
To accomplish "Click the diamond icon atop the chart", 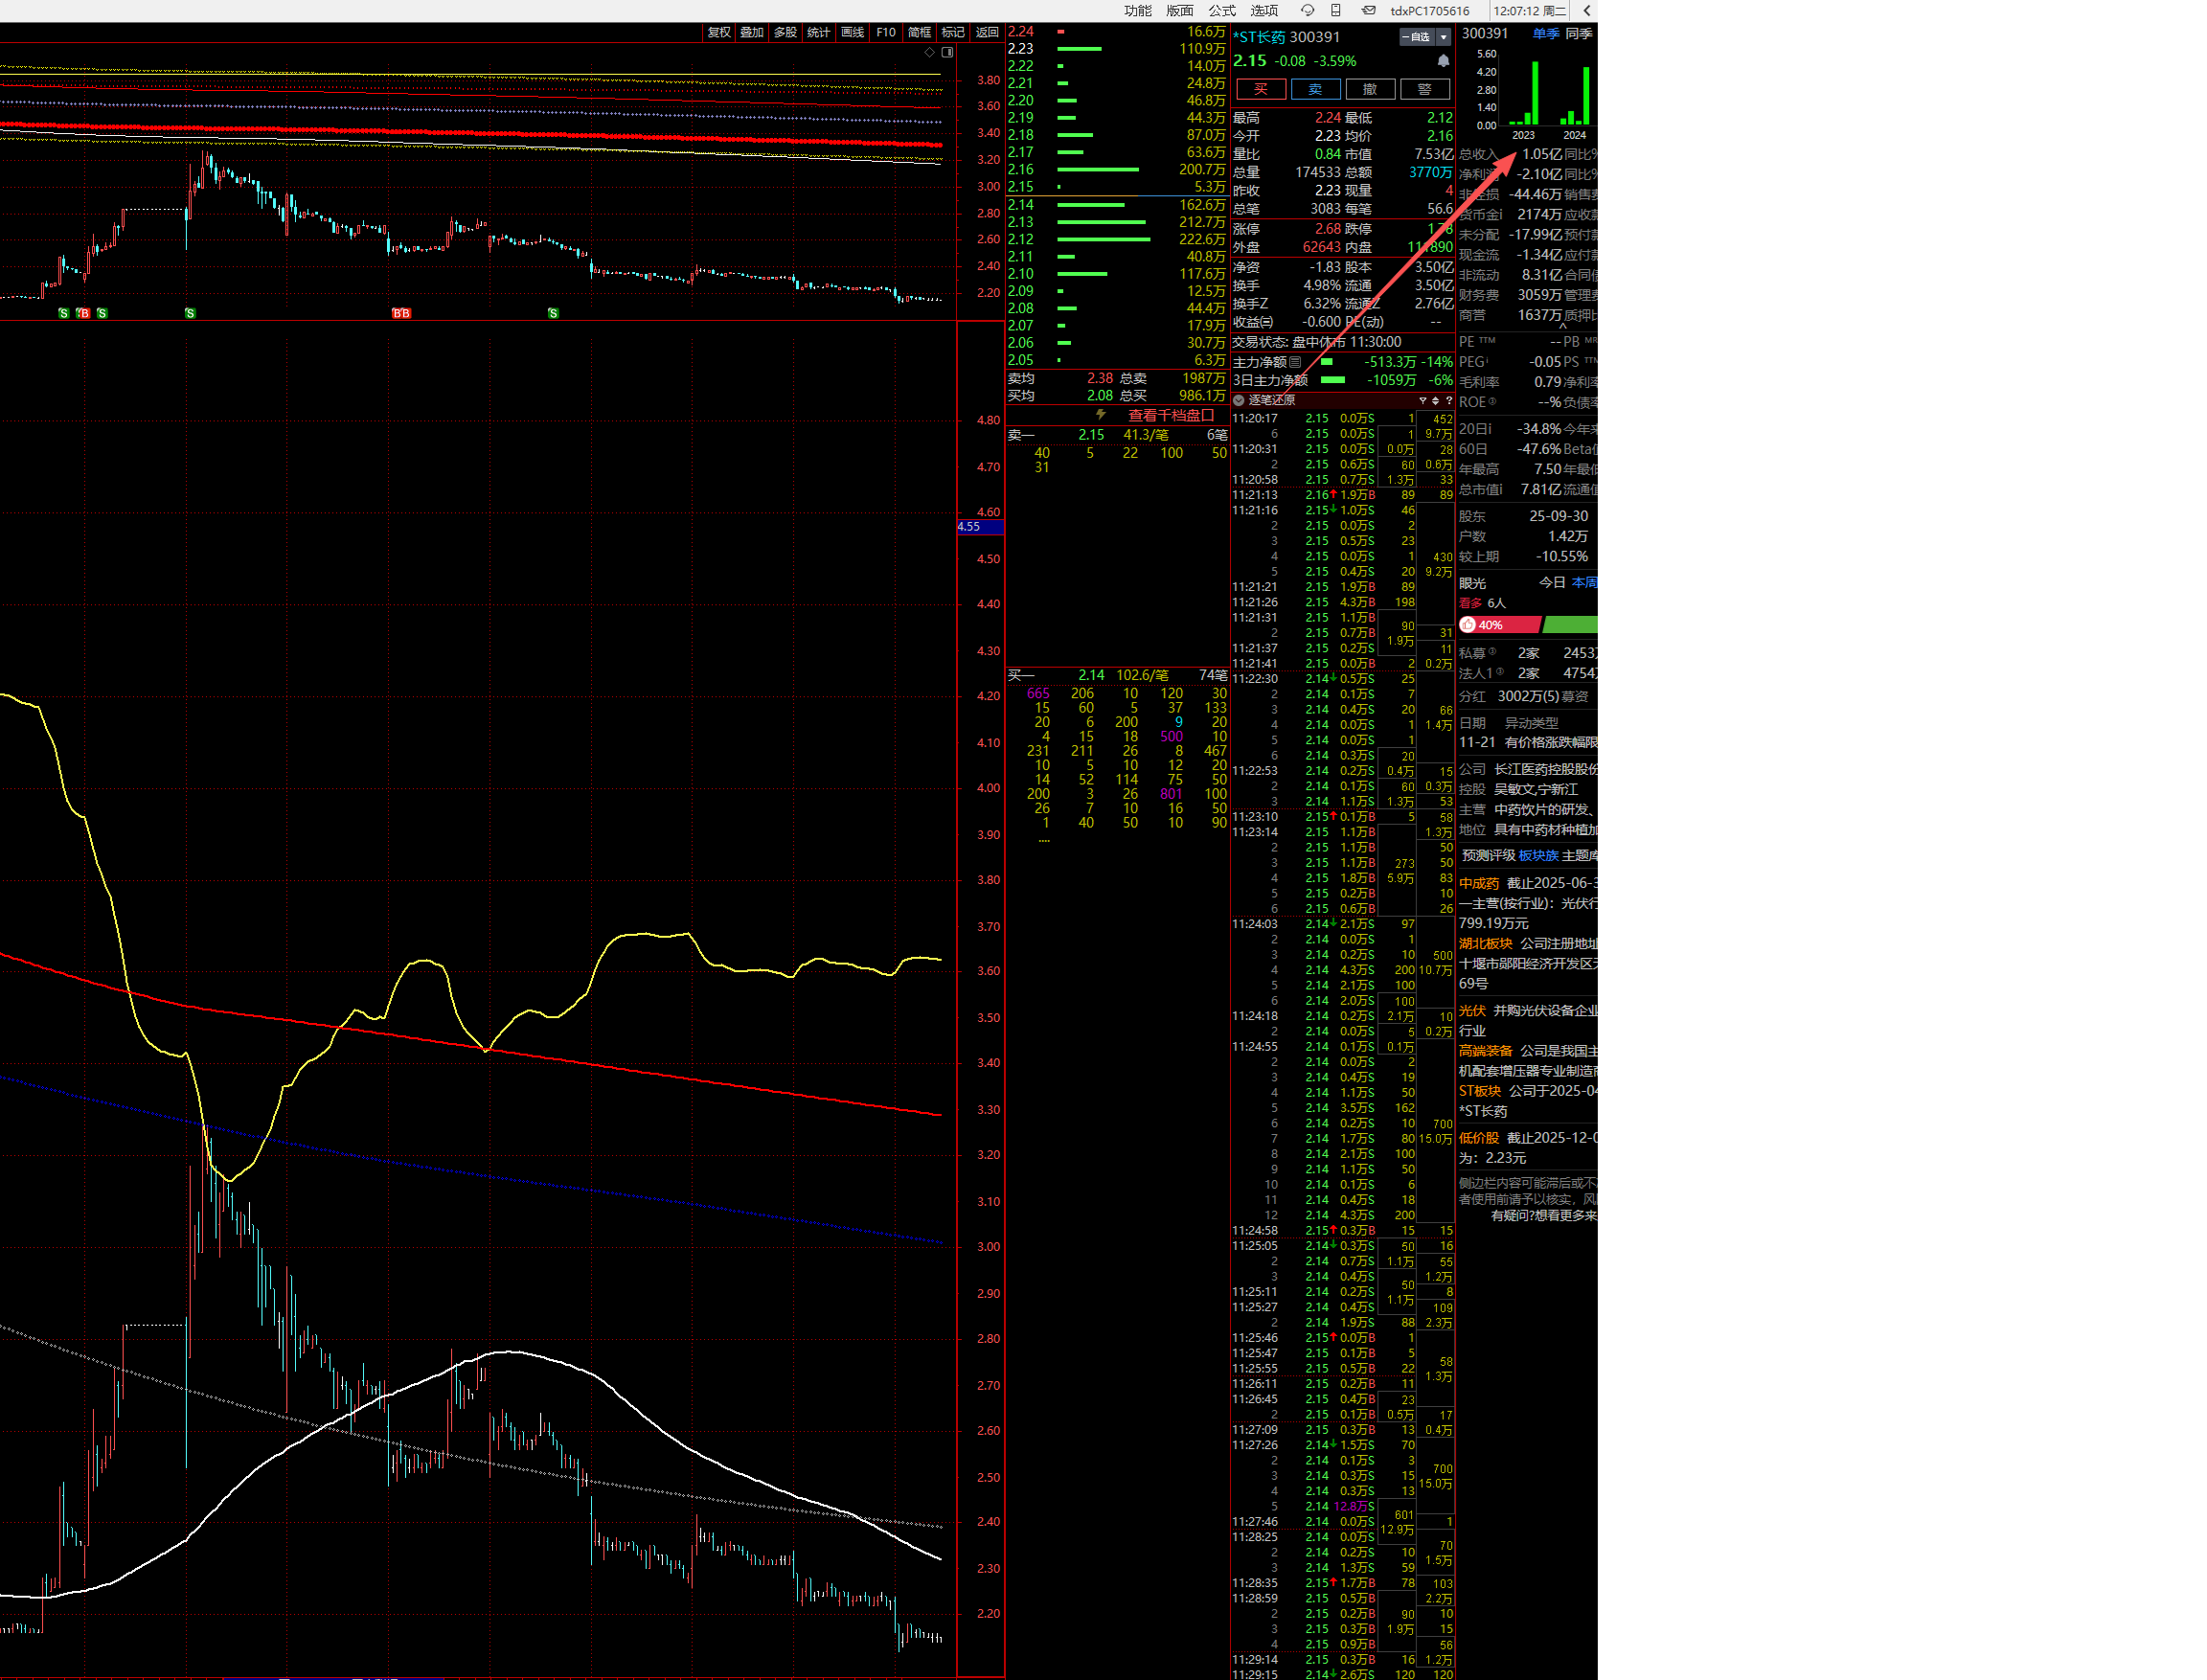I will click(x=929, y=52).
